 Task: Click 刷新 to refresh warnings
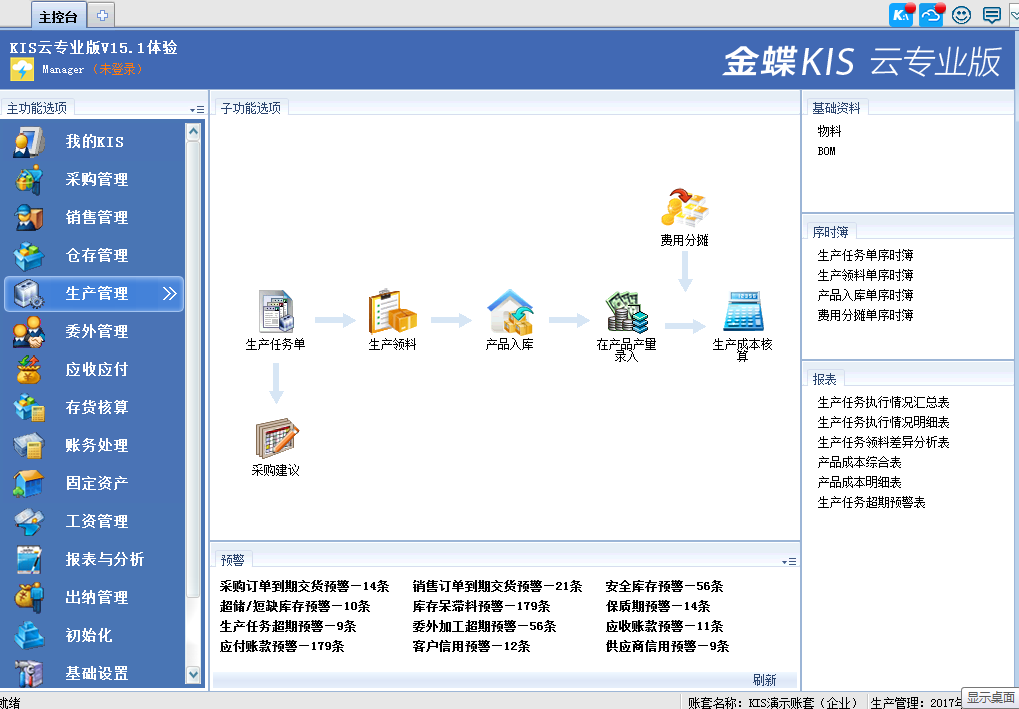click(x=765, y=680)
